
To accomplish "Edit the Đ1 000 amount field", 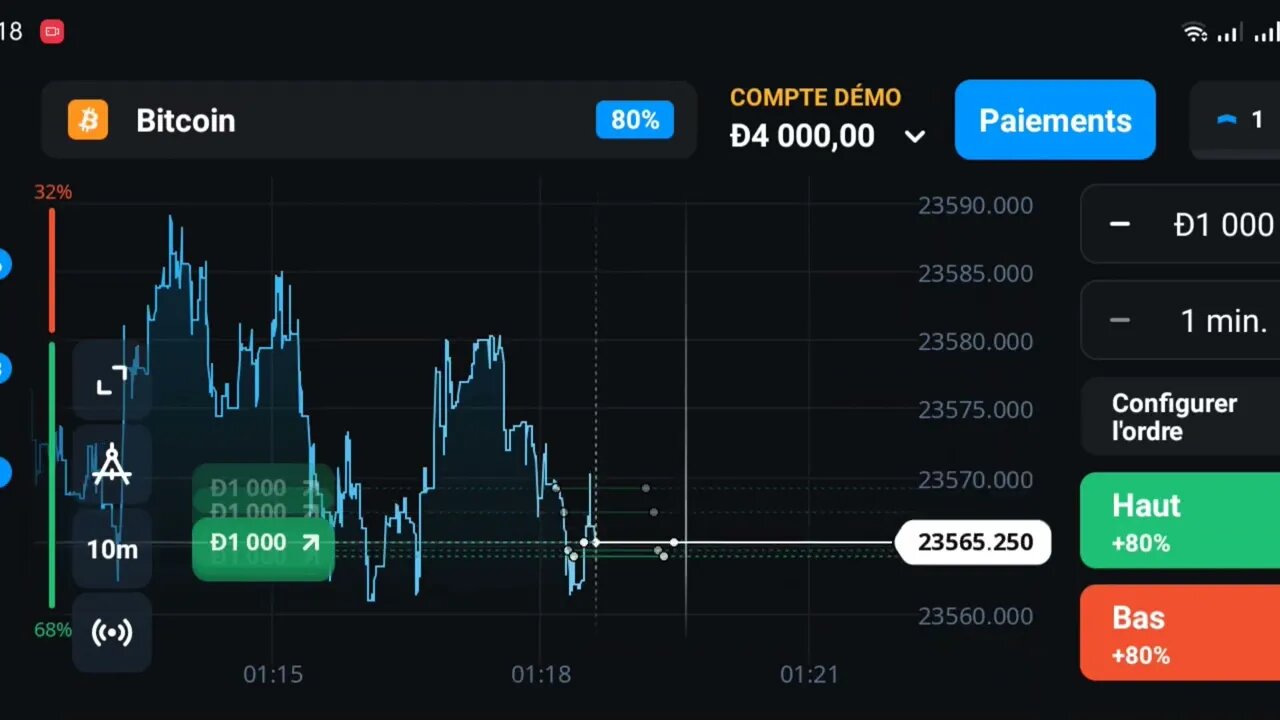I will point(1222,224).
